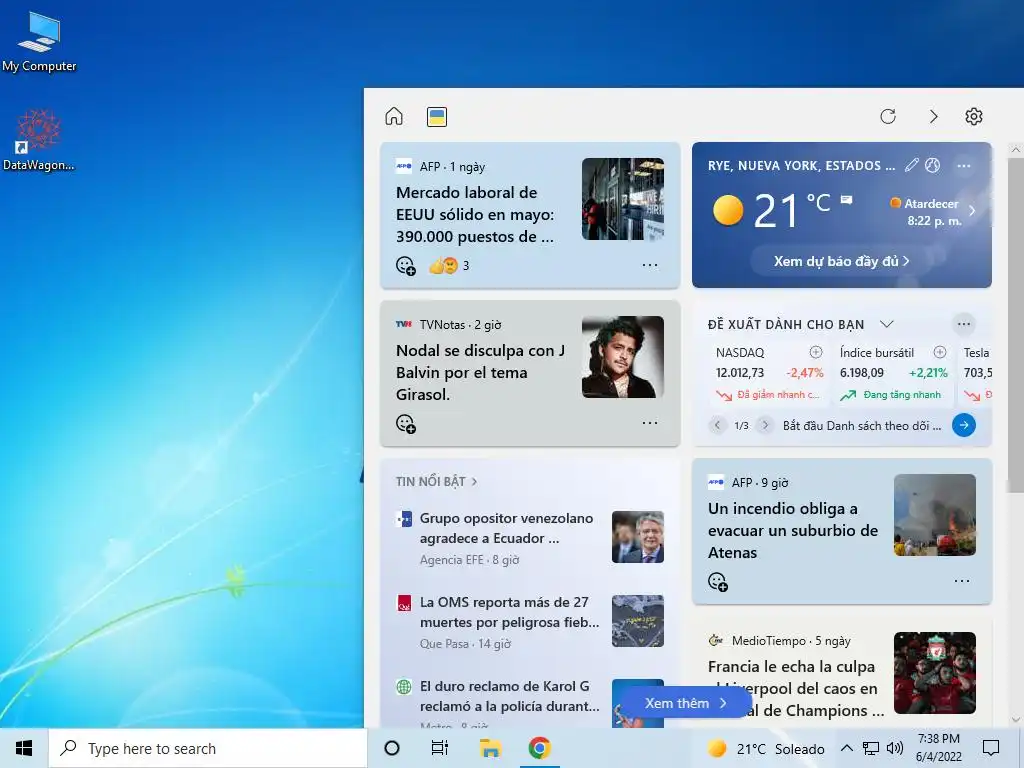This screenshot has width=1024, height=768.
Task: Open El duro reclamo de Karol G headline
Action: pos(509,696)
